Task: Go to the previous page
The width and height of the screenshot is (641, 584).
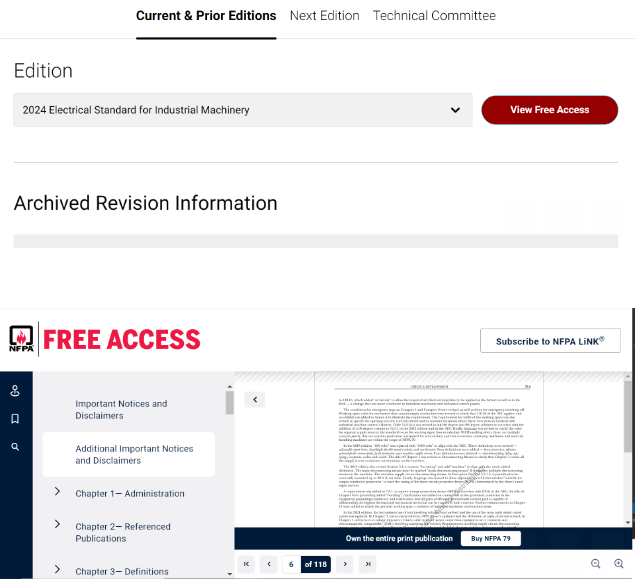Action: pyautogui.click(x=268, y=565)
